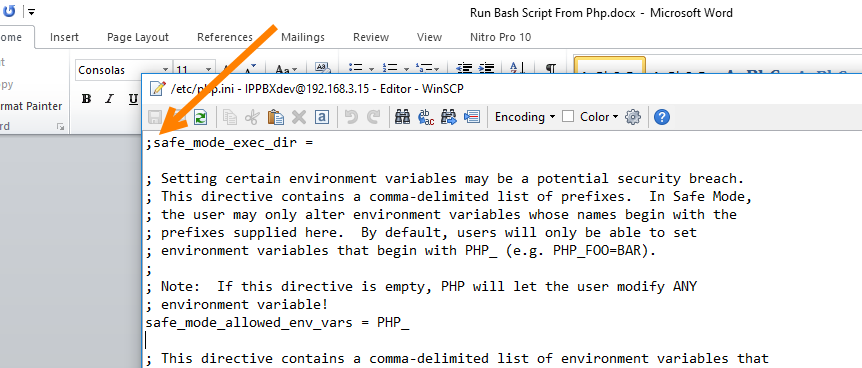This screenshot has height=368, width=862.
Task: Switch to the Mailings tab
Action: coord(303,37)
